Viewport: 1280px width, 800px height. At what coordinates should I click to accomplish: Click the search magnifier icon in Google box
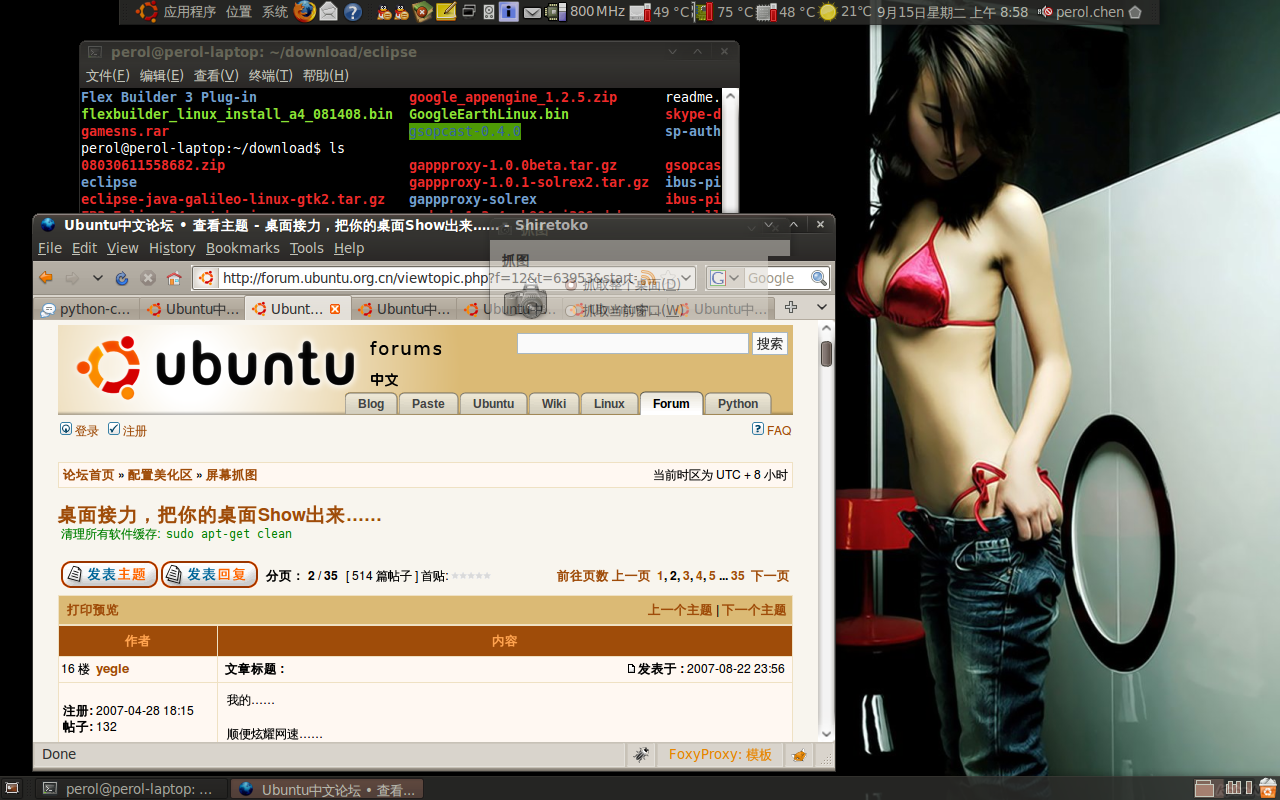coord(818,278)
